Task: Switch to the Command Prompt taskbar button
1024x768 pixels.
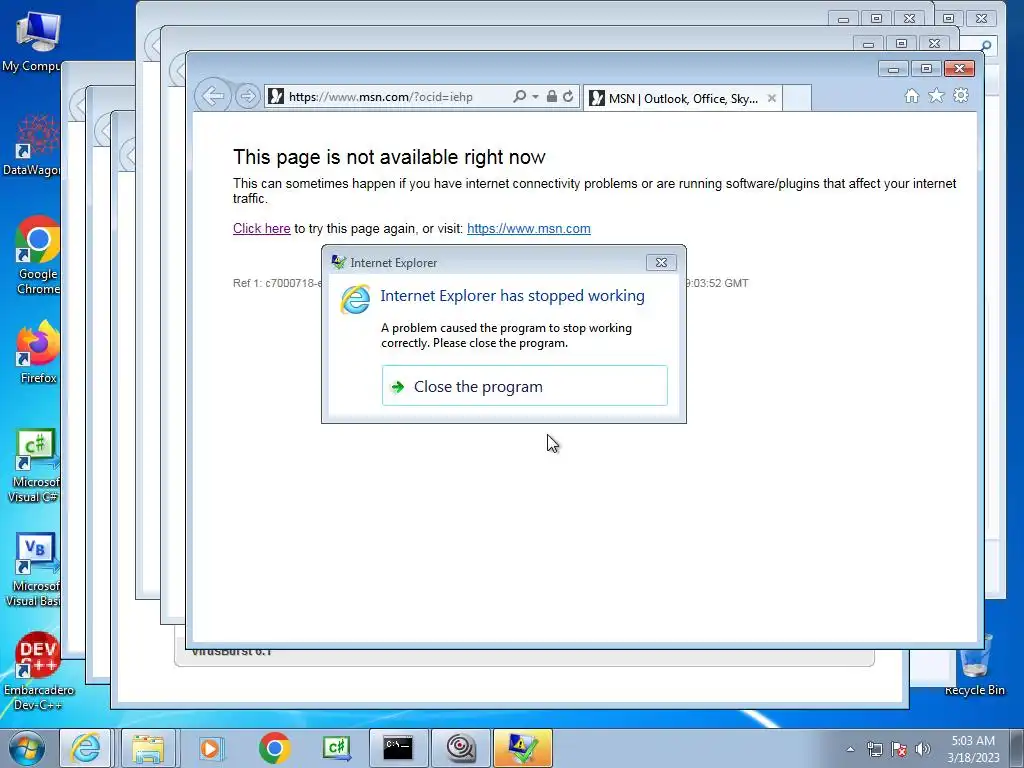Action: coord(398,748)
